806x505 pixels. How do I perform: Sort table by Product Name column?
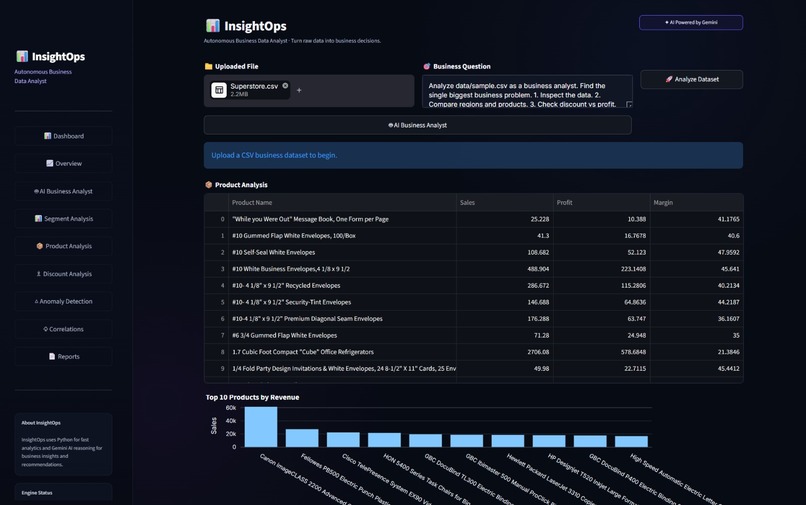(342, 203)
